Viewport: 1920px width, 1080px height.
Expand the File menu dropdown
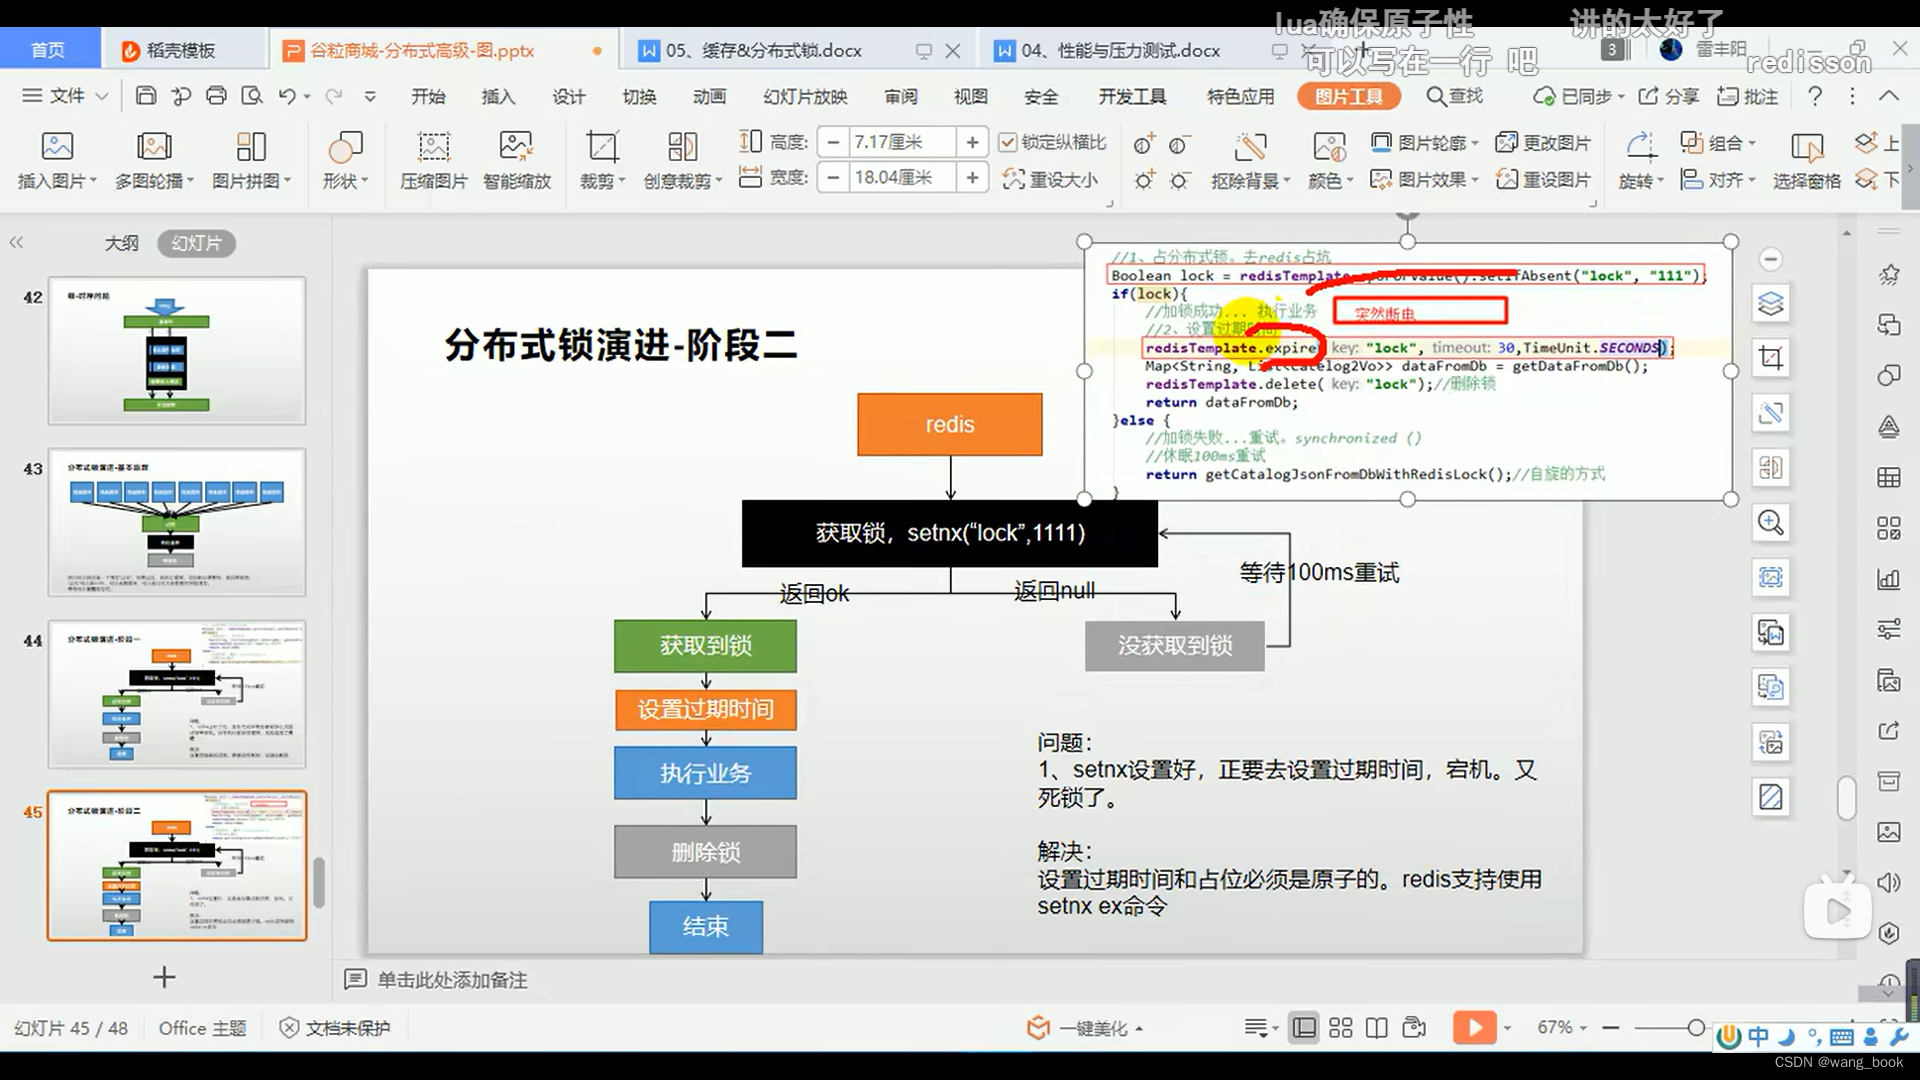point(66,96)
